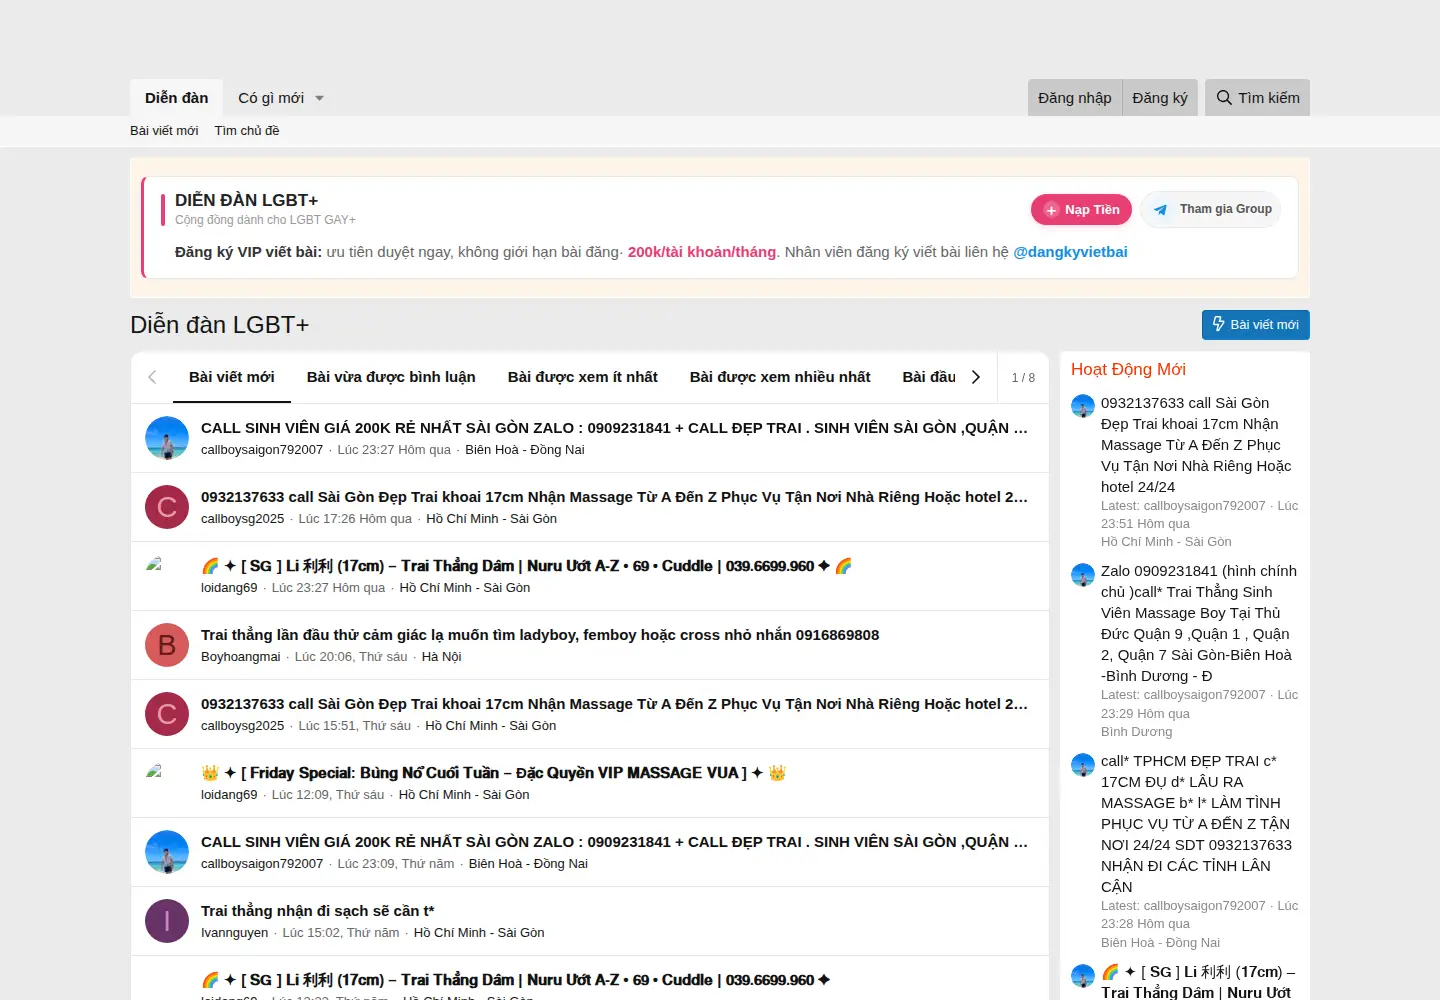Click the Hà Nội location link
Screen dimensions: 1440x1000
[x=441, y=657]
